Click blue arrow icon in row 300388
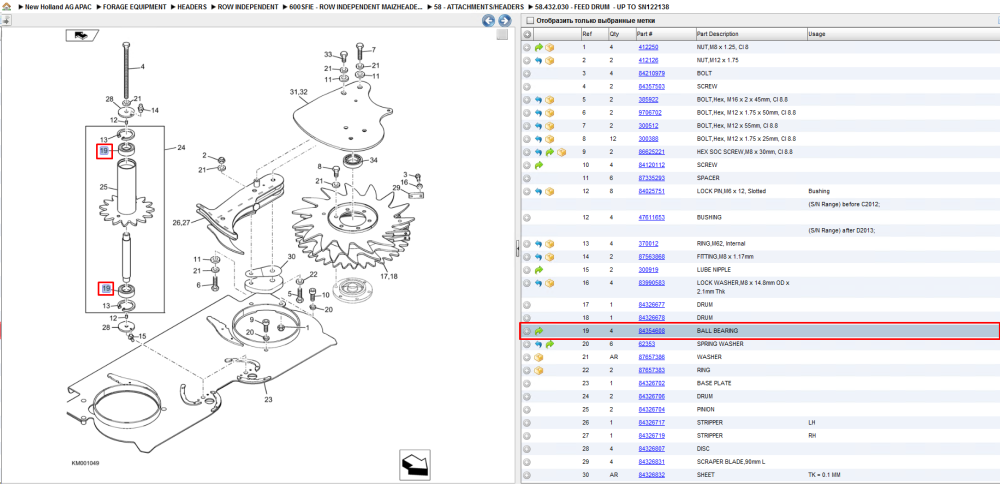 539,139
